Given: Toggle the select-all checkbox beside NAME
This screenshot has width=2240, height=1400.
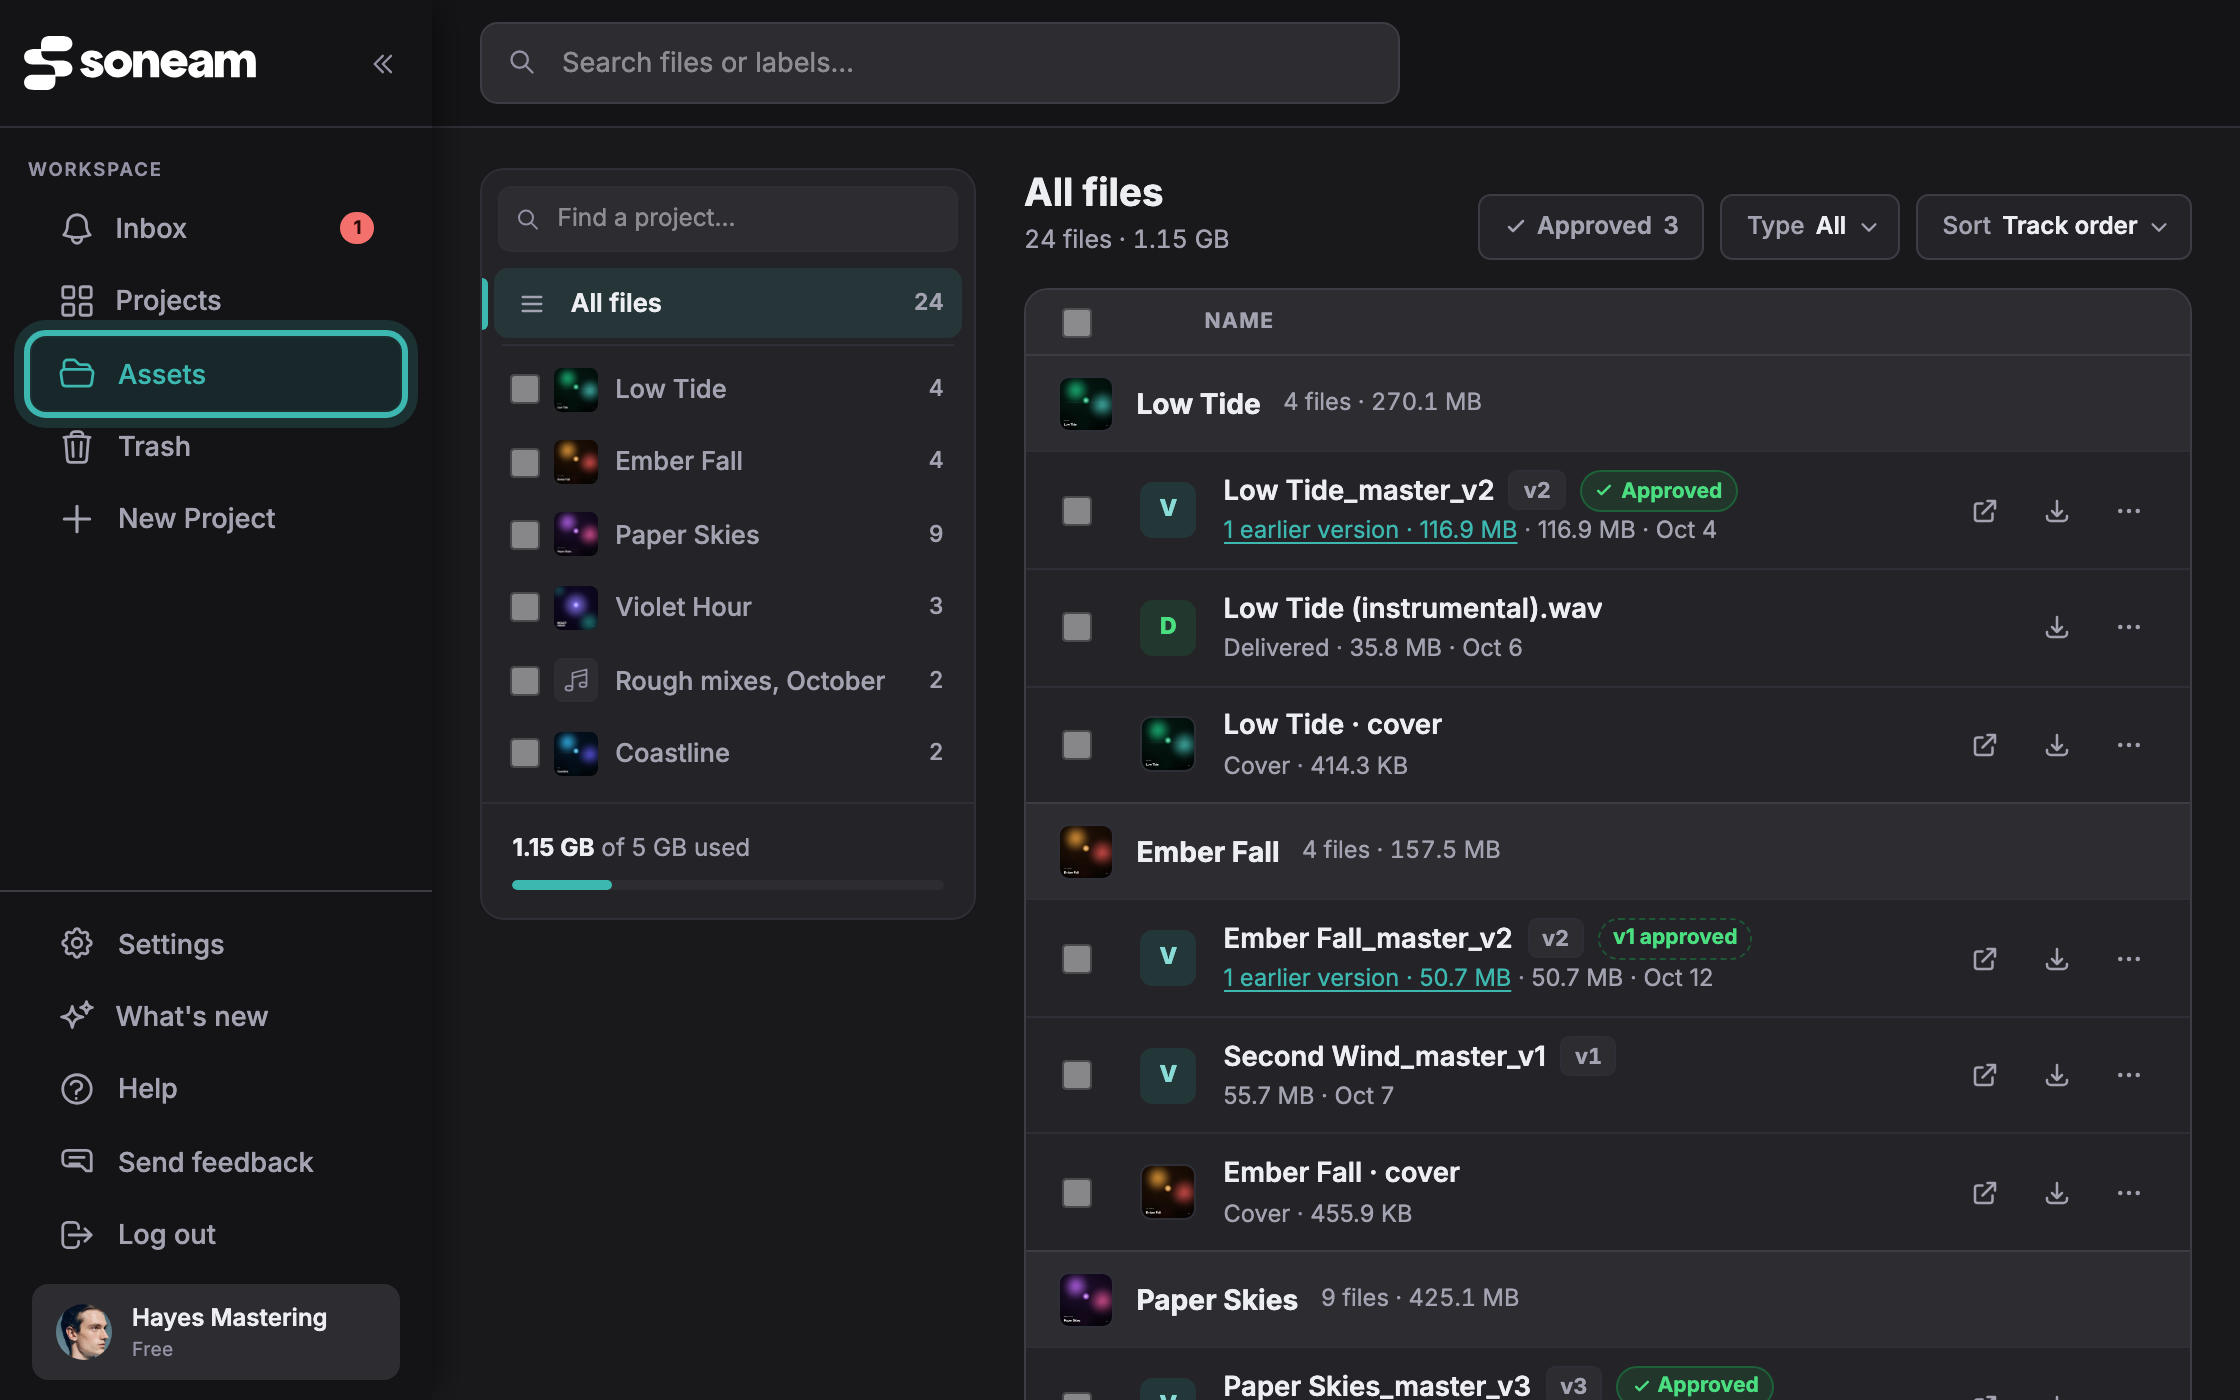Looking at the screenshot, I should [x=1077, y=323].
